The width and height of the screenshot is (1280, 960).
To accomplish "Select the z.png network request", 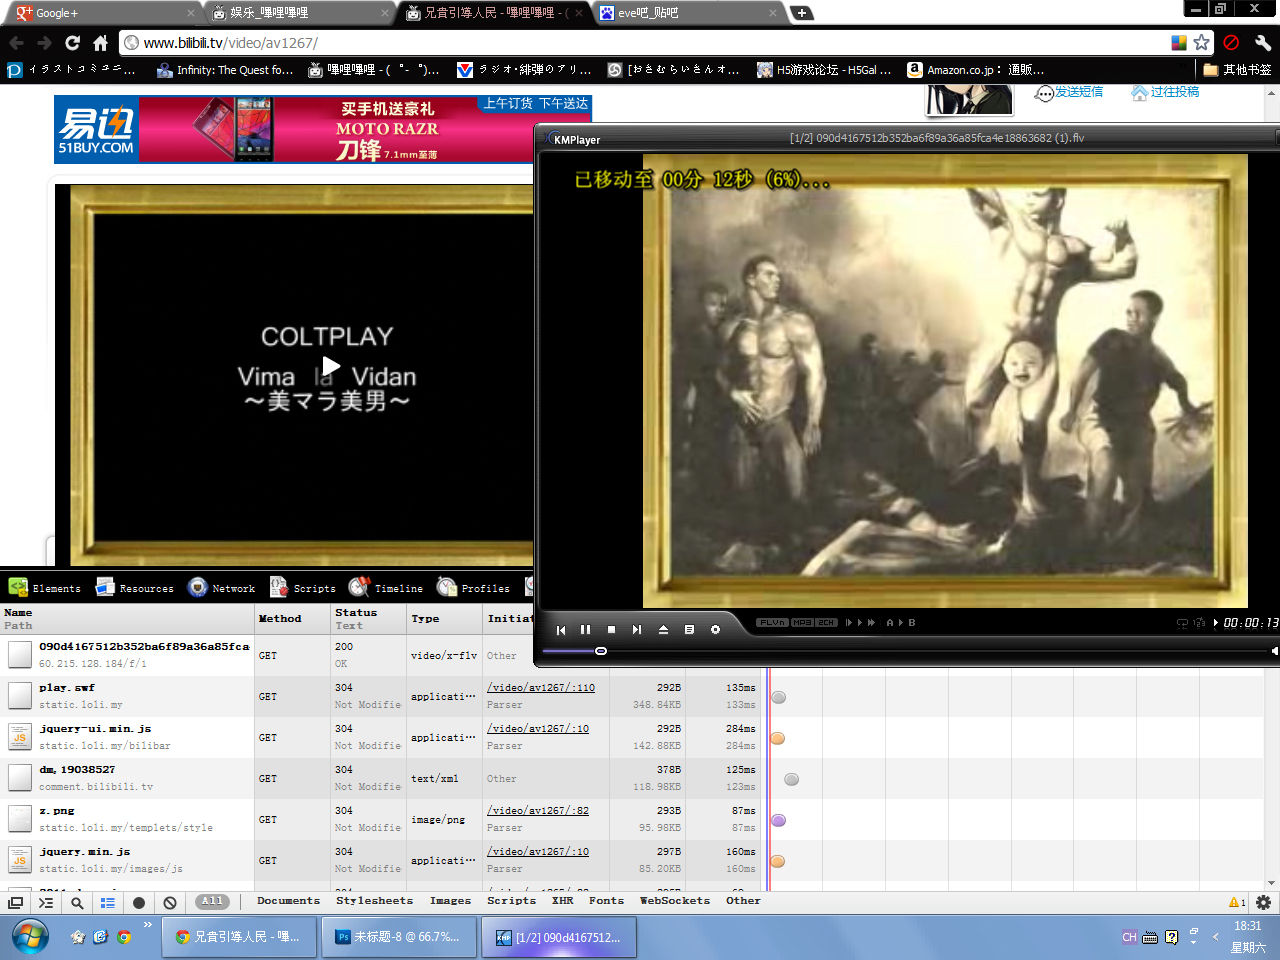I will (127, 819).
